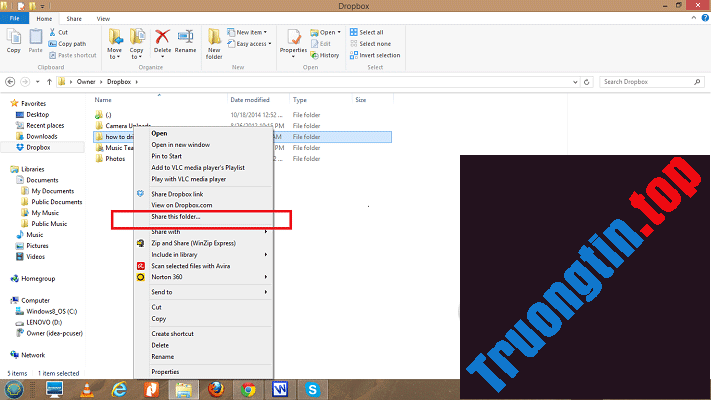Open the Easy access dropdown
This screenshot has width=711, height=400.
[249, 44]
